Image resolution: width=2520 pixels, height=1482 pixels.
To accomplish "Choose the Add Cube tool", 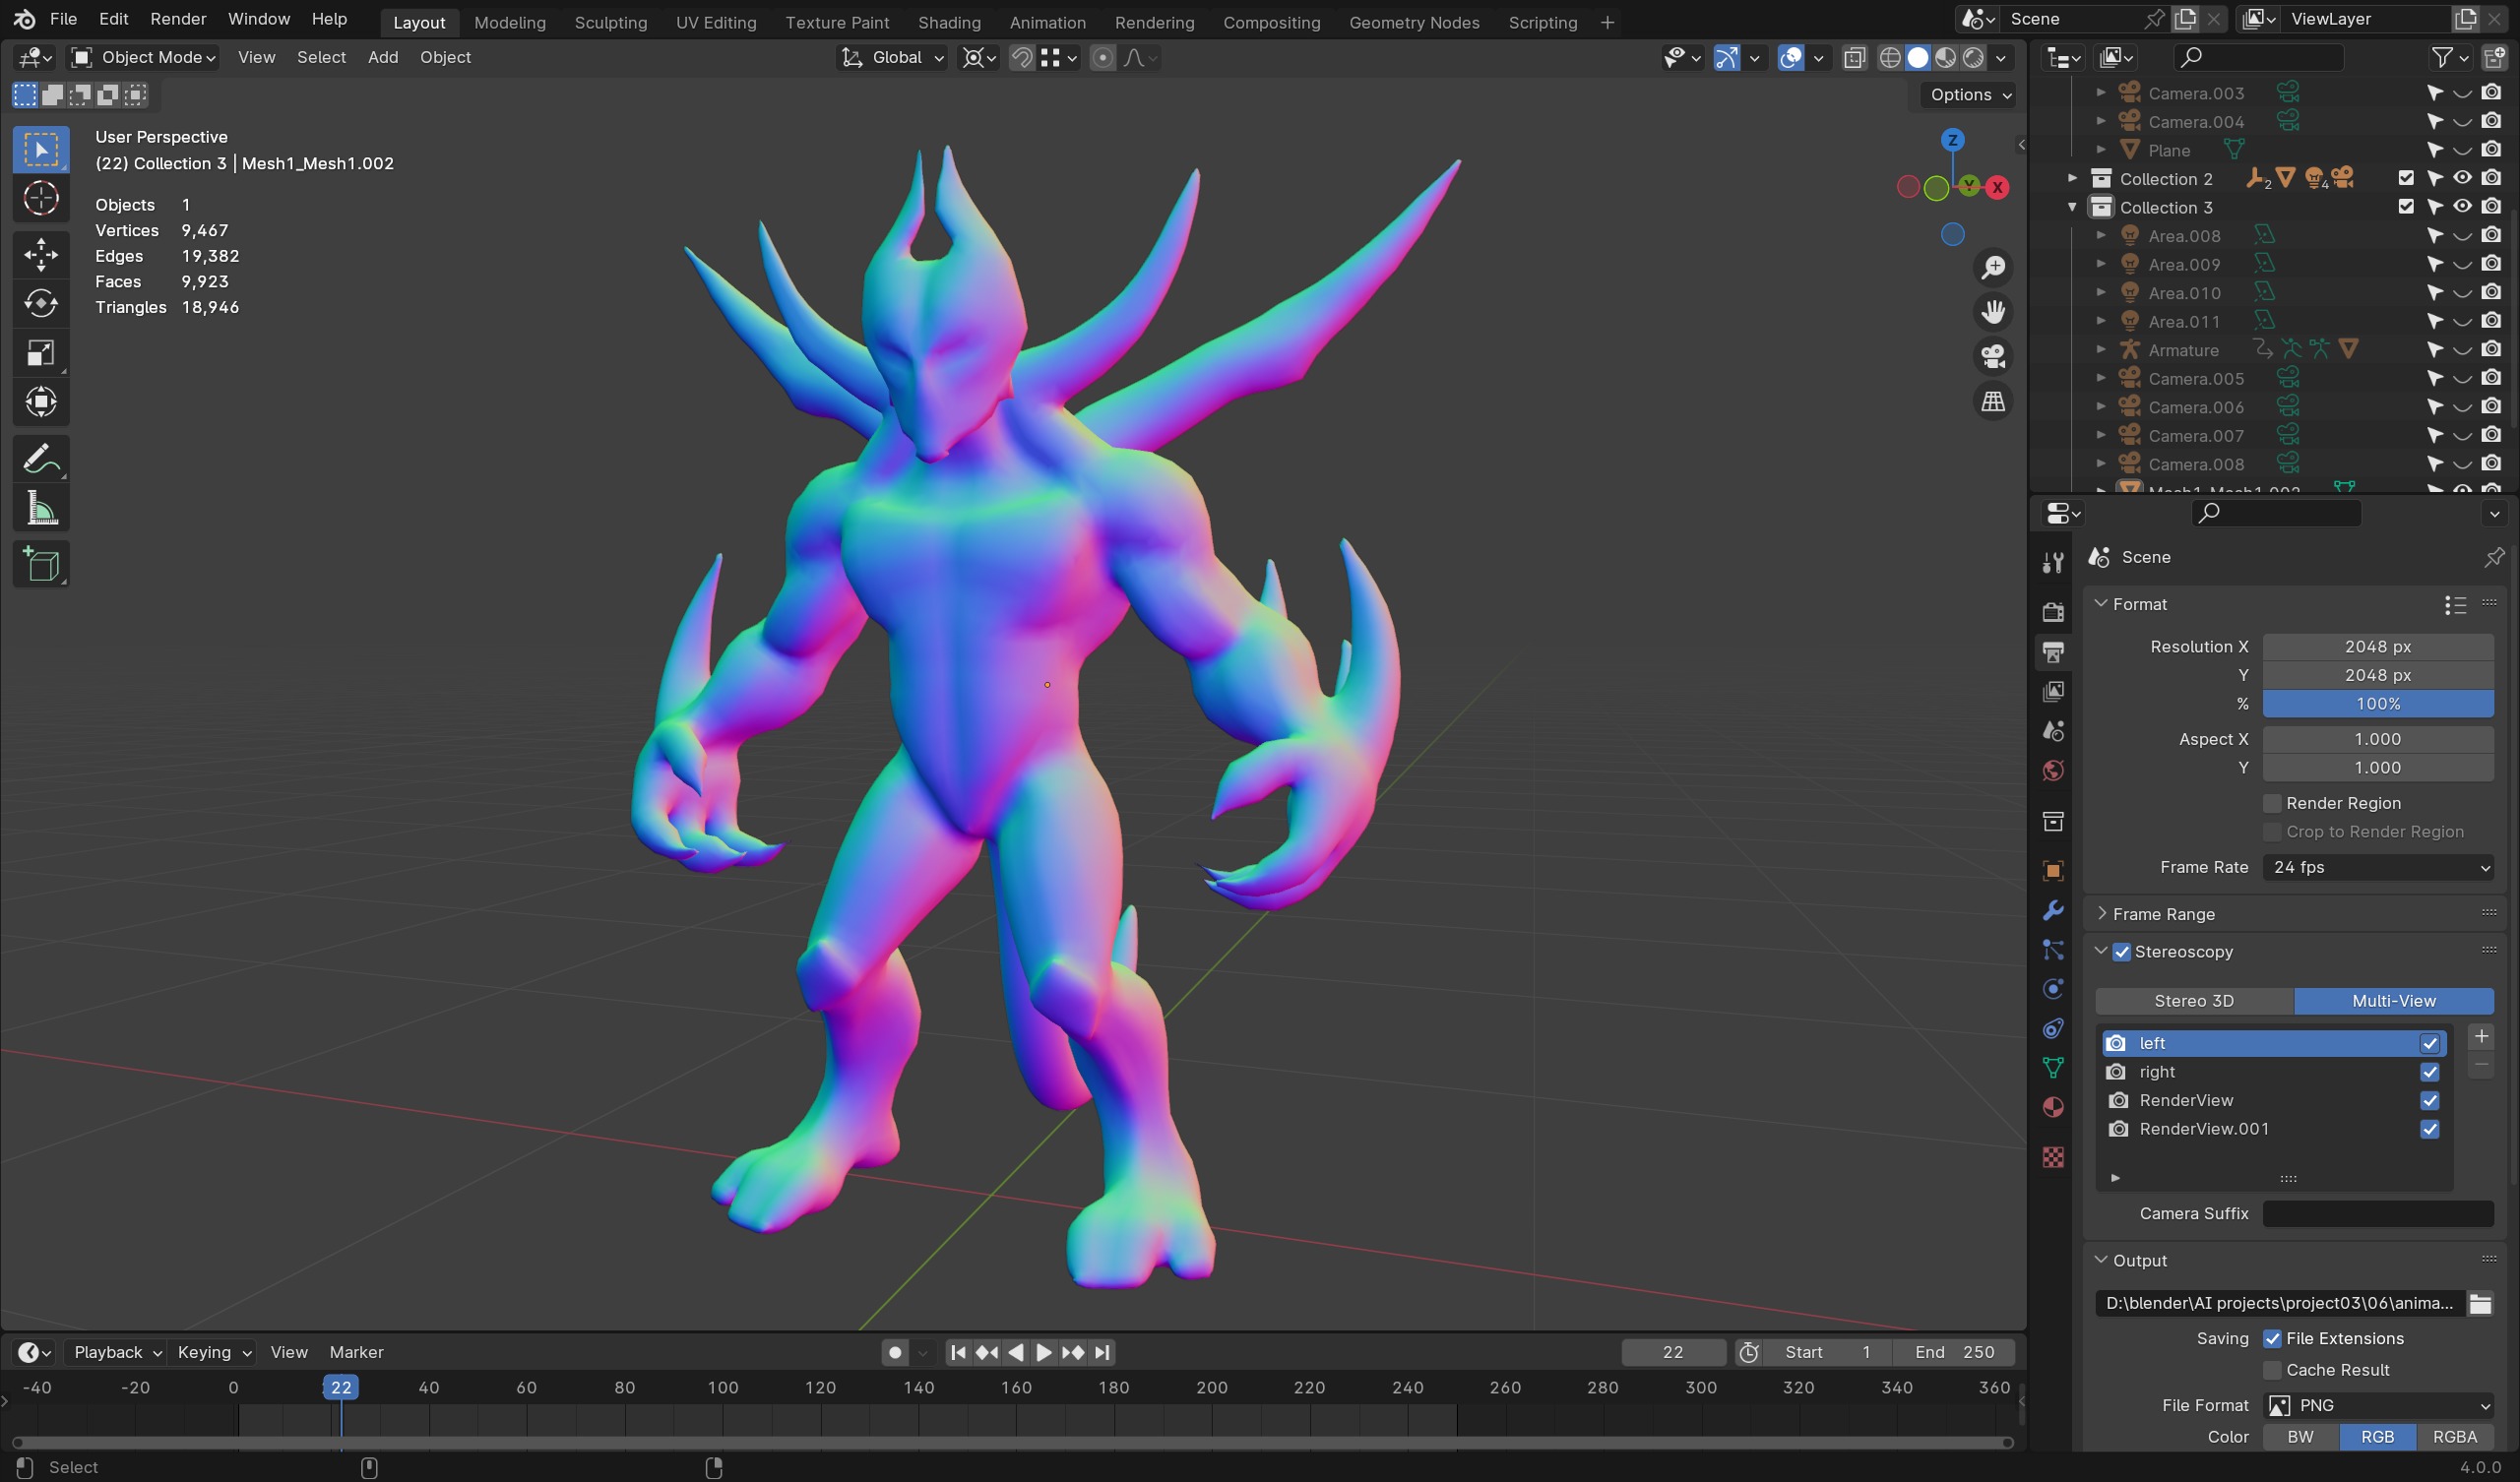I will tap(41, 565).
